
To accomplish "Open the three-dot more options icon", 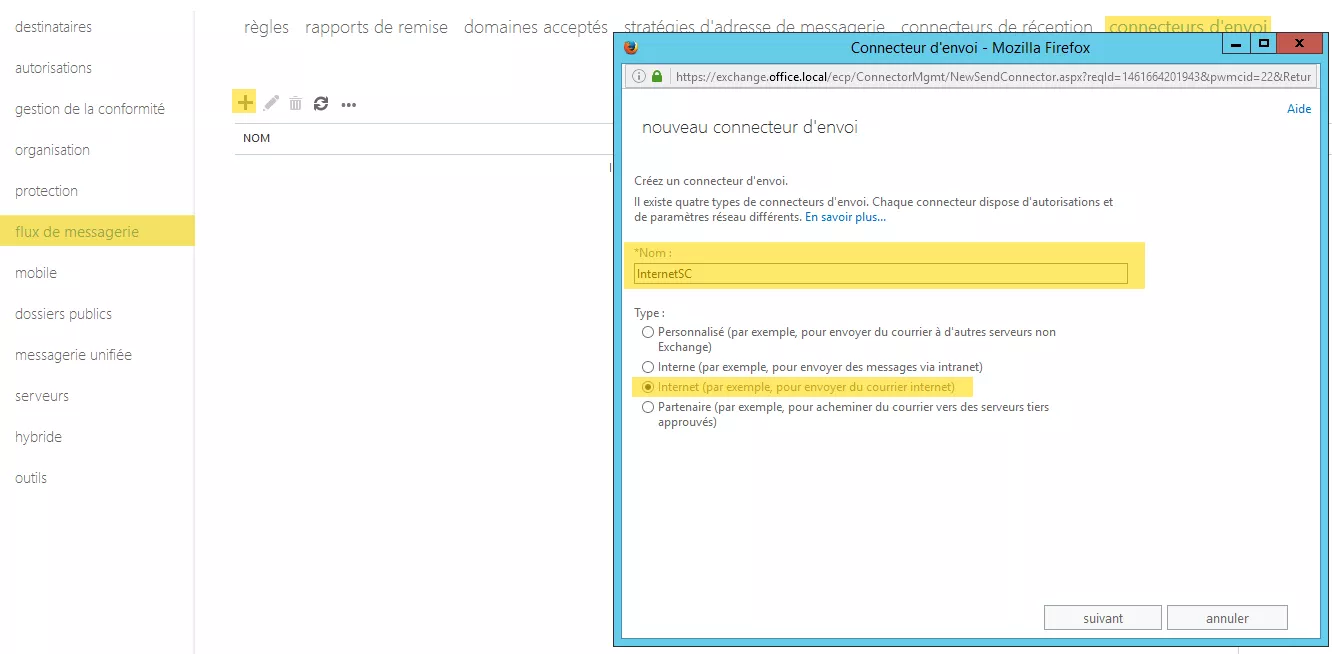I will [349, 104].
